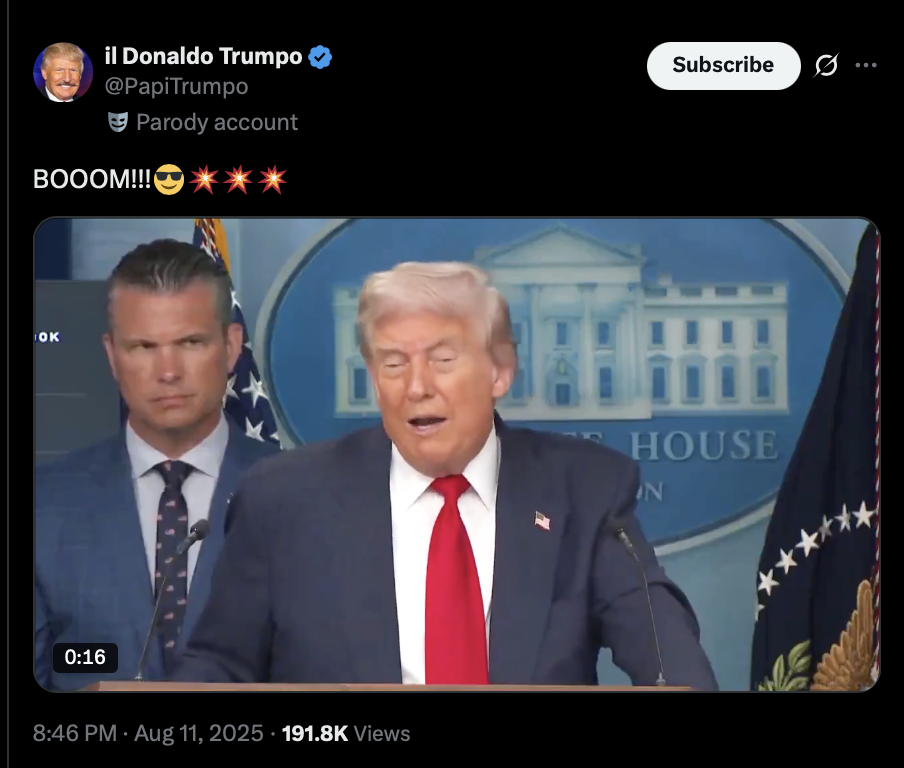
Task: Open the 8:46 PM timestamp link
Action: (75, 733)
